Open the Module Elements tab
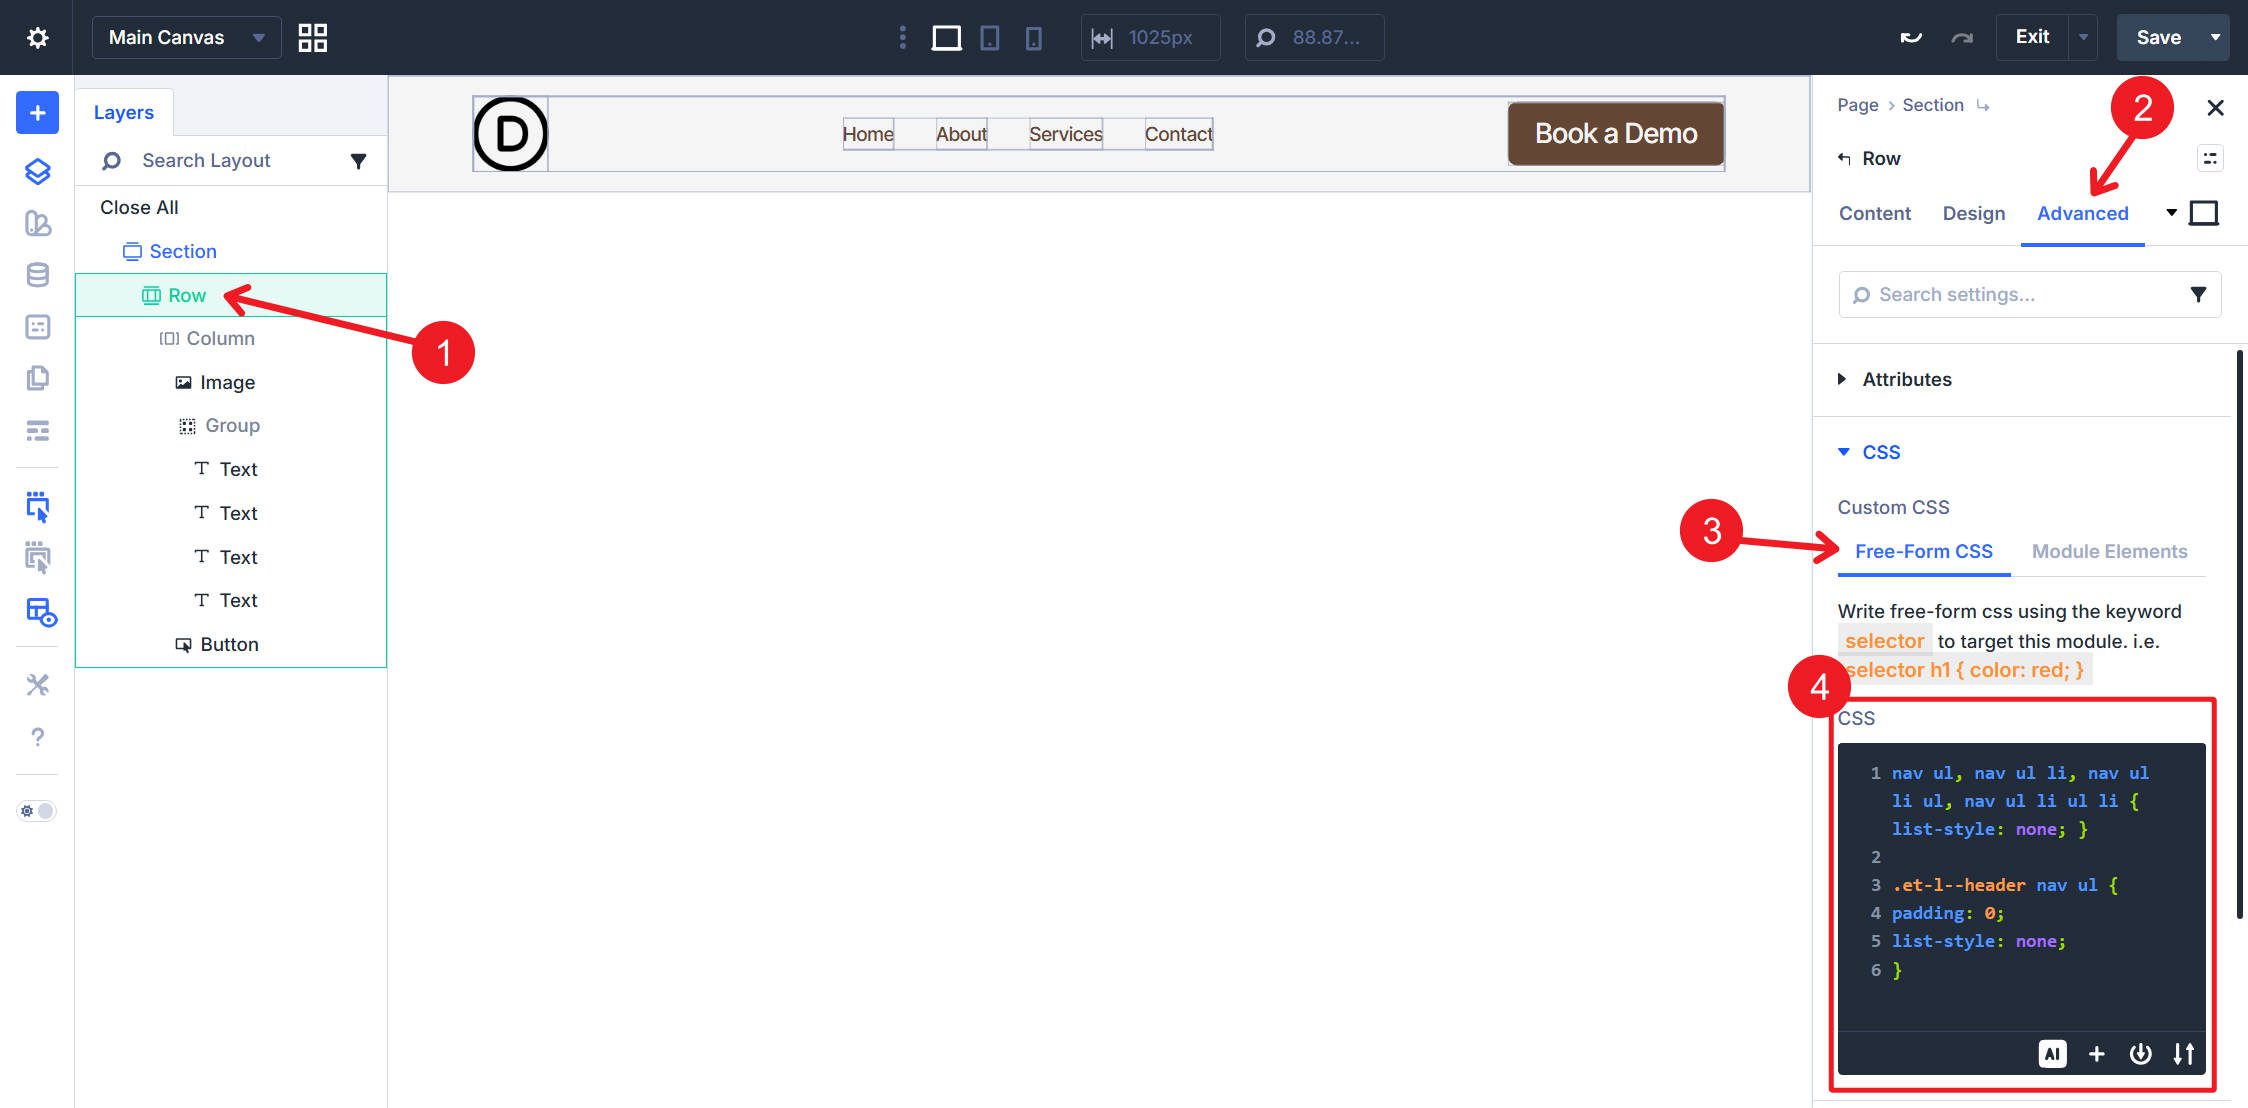Screen dimensions: 2248x1108 pyautogui.click(x=2109, y=551)
